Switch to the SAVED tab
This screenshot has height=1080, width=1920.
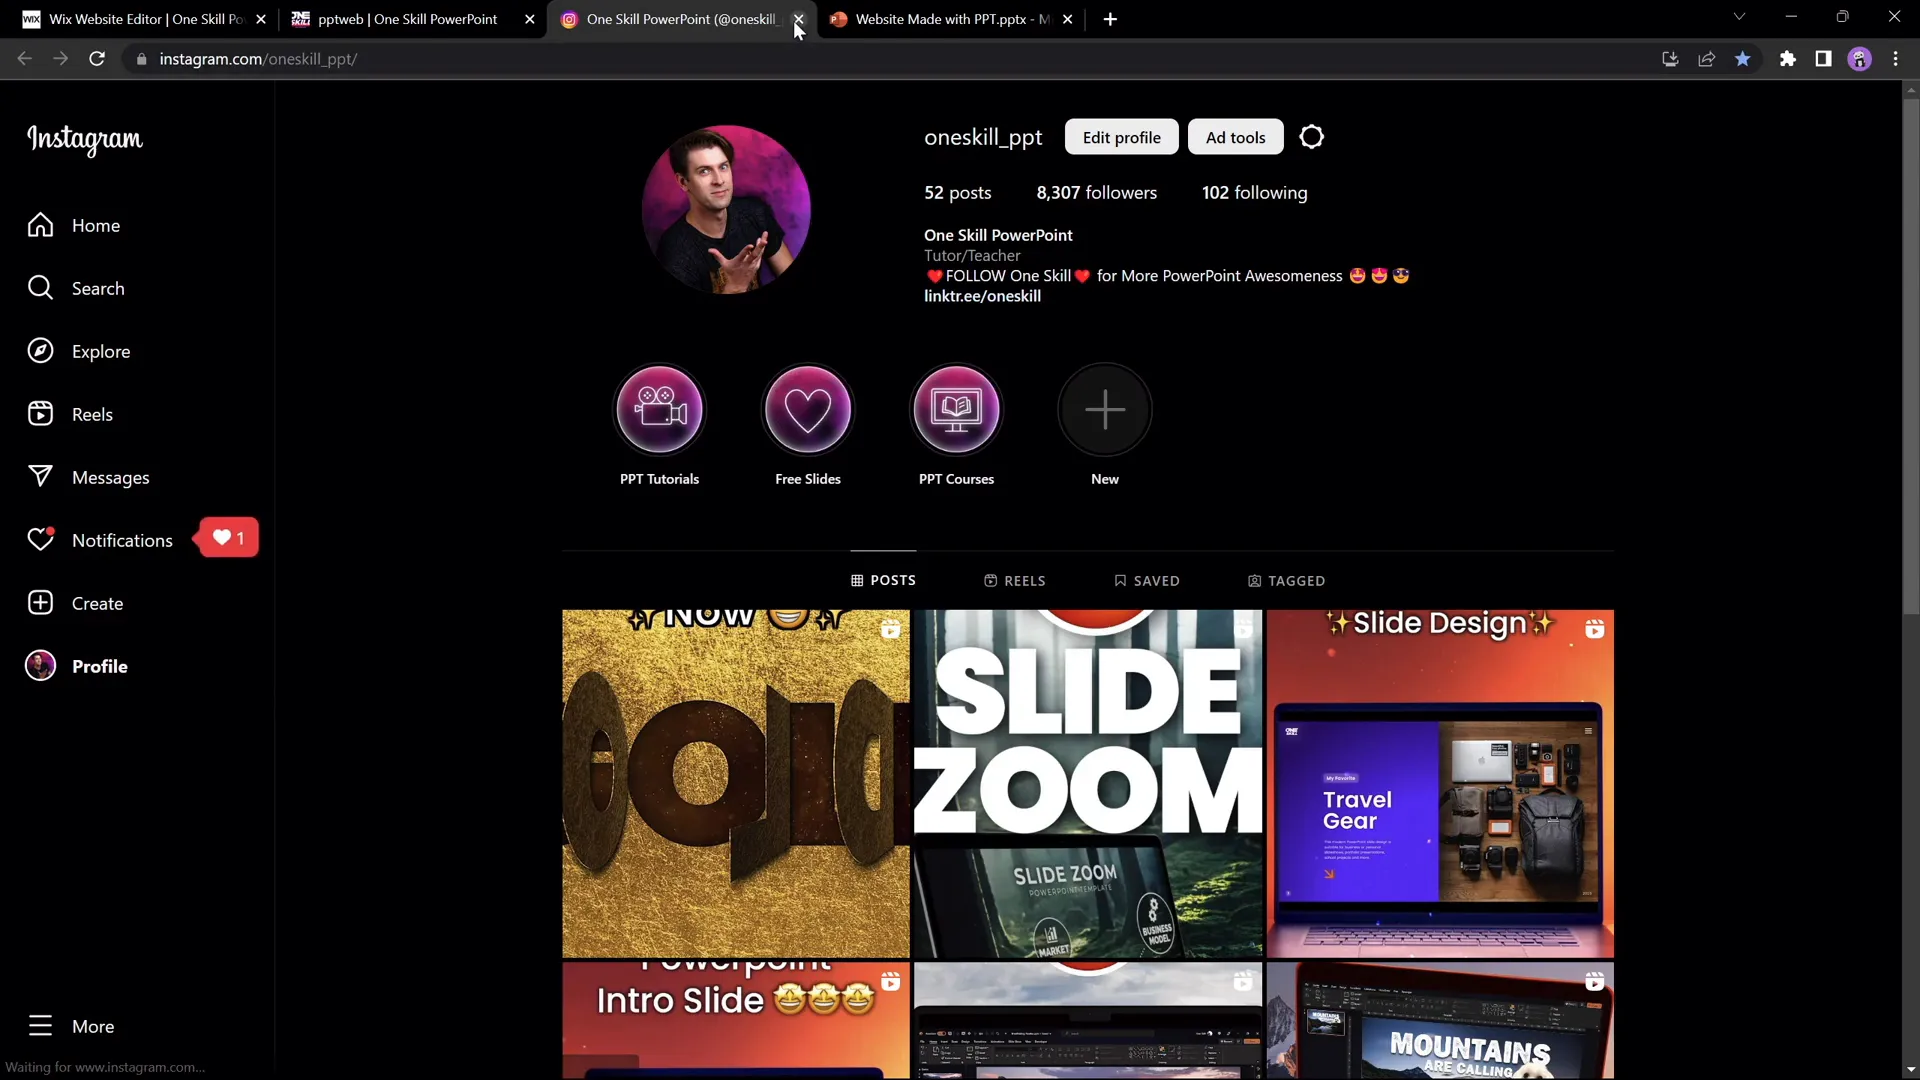point(1147,581)
